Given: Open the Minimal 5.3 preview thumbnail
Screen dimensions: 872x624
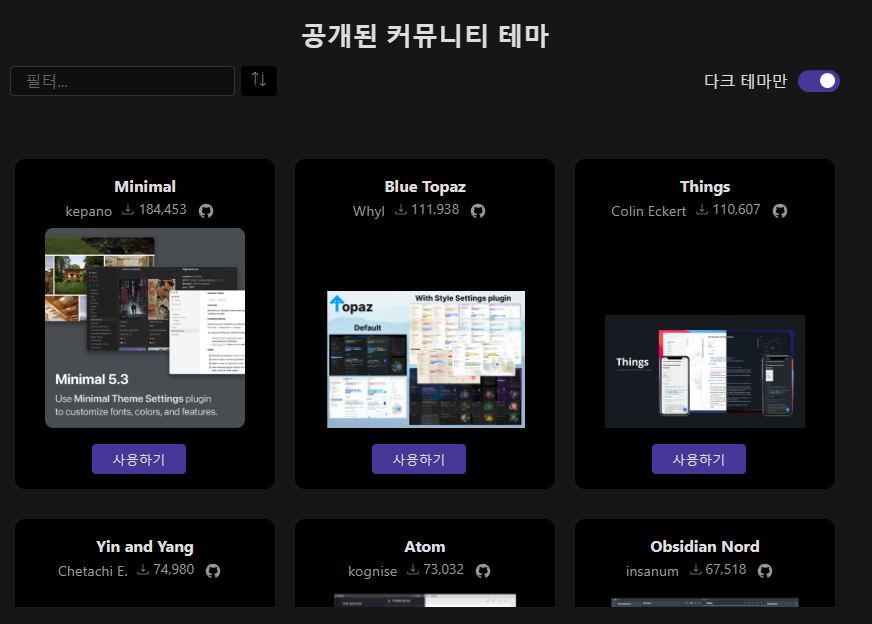Looking at the screenshot, I should coord(145,328).
